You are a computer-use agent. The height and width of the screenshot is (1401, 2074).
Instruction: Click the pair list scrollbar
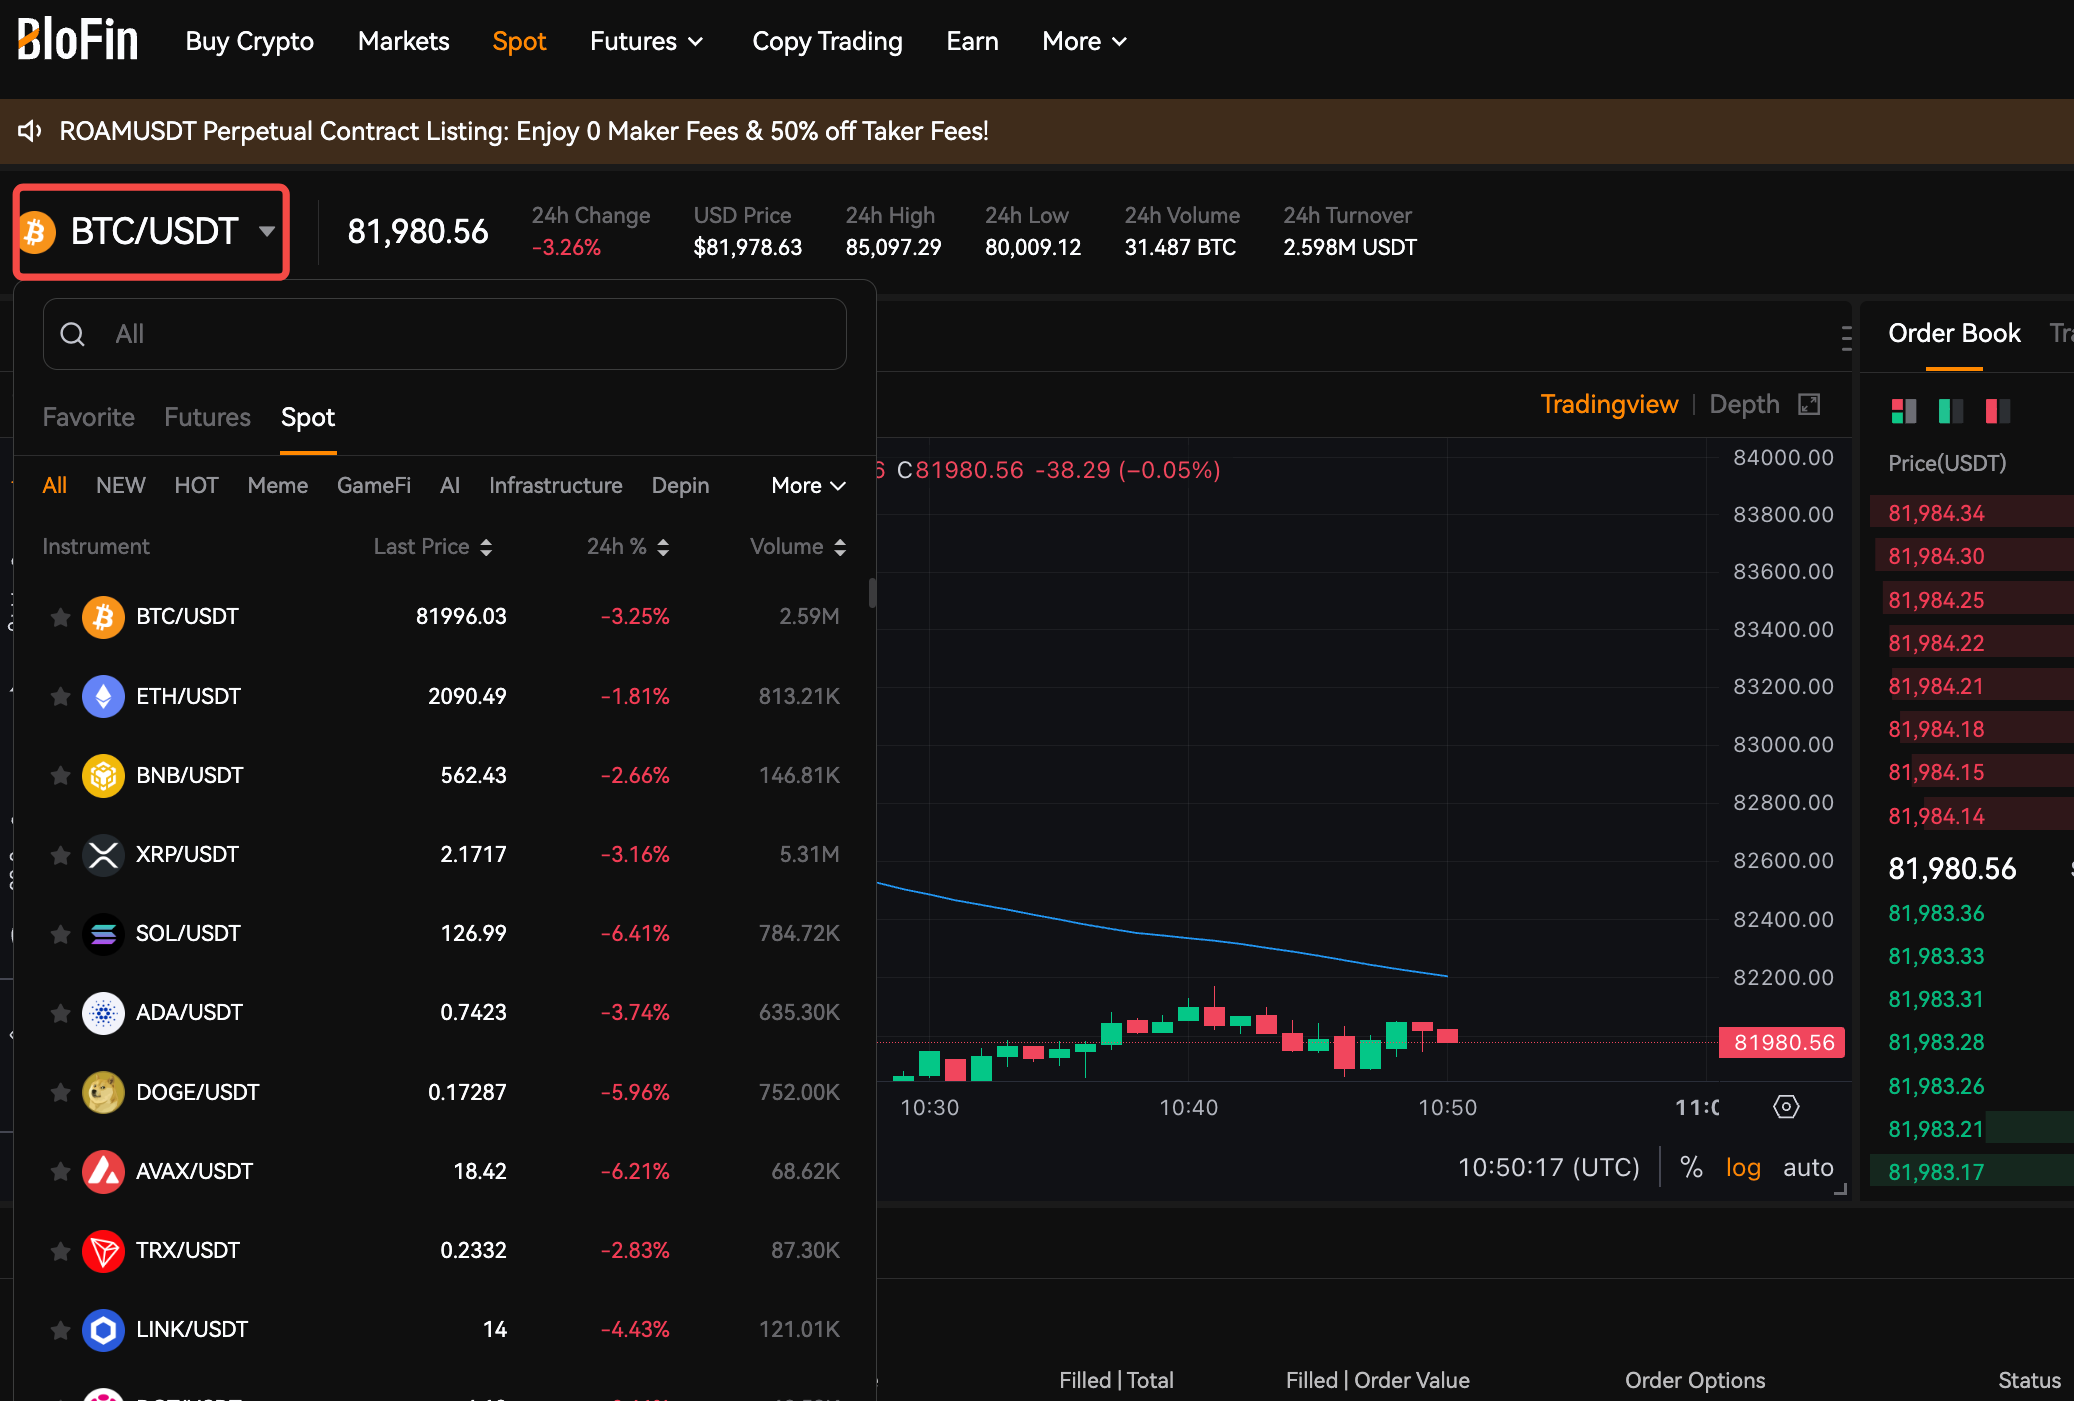(x=872, y=592)
